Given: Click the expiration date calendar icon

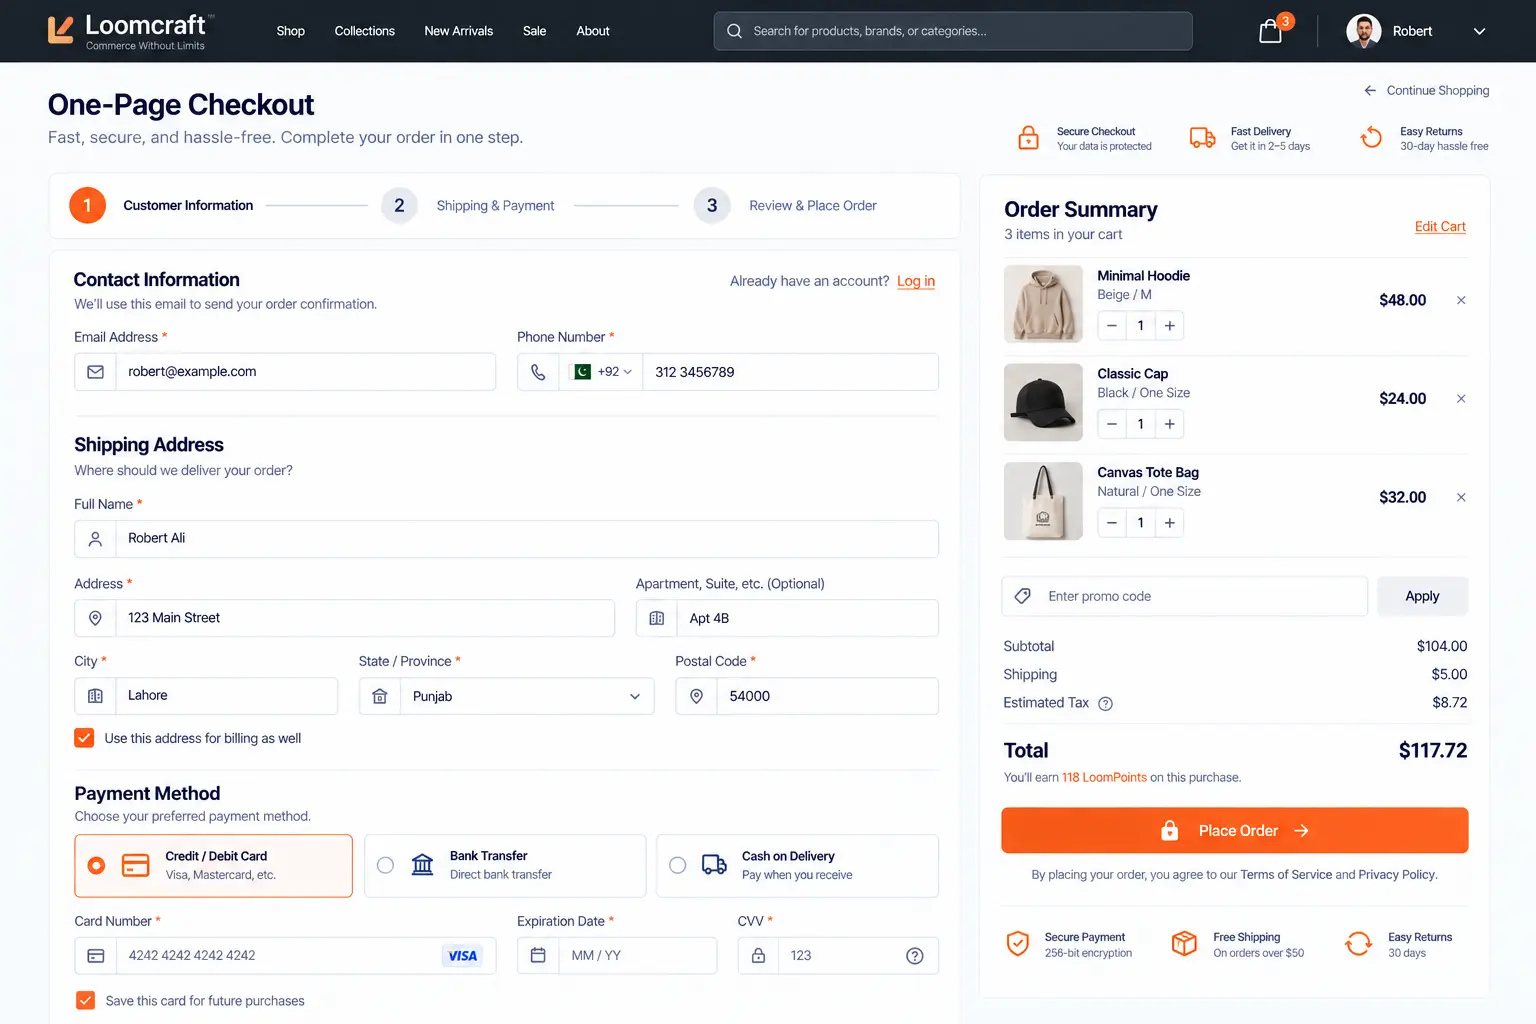Looking at the screenshot, I should pyautogui.click(x=538, y=956).
